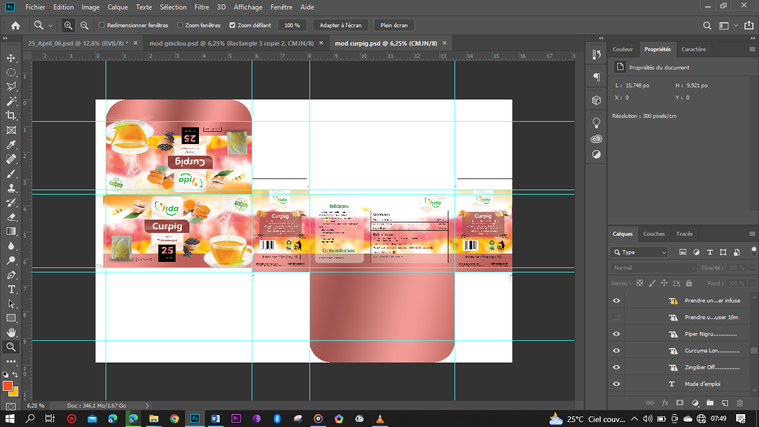759x427 pixels.
Task: Open Properties panel options menu
Action: click(x=752, y=49)
